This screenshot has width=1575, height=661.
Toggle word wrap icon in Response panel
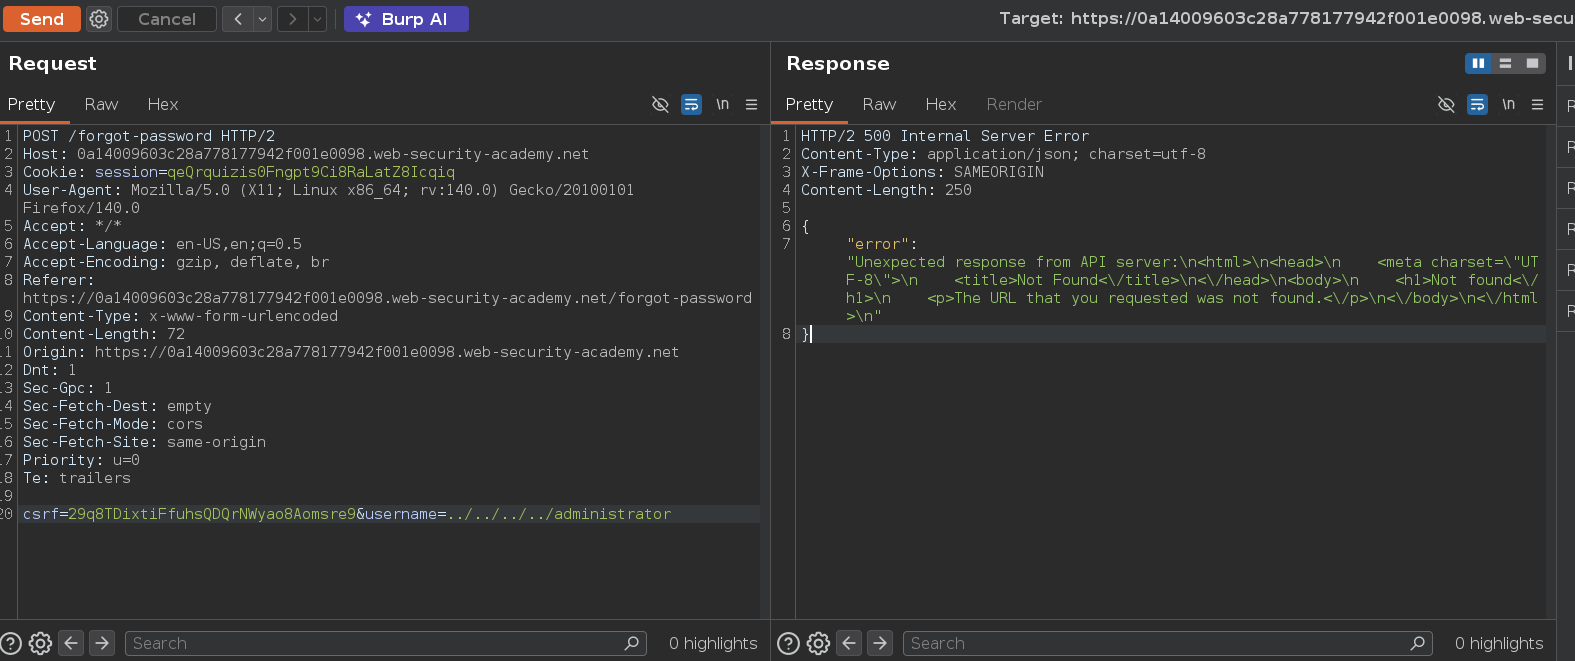tap(1477, 104)
